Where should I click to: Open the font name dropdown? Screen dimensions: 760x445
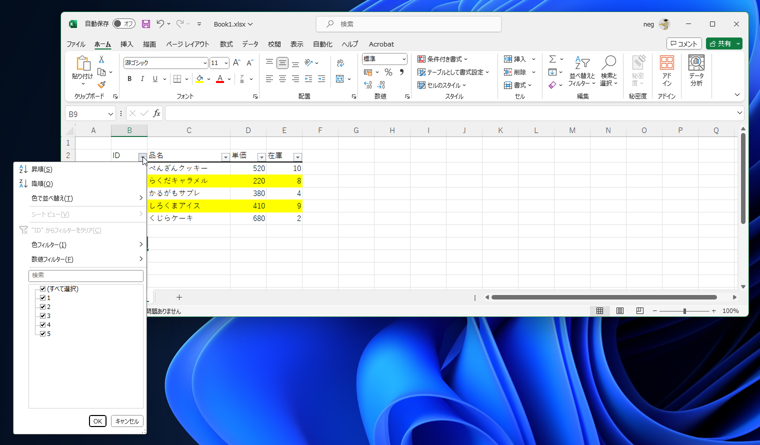click(x=205, y=63)
